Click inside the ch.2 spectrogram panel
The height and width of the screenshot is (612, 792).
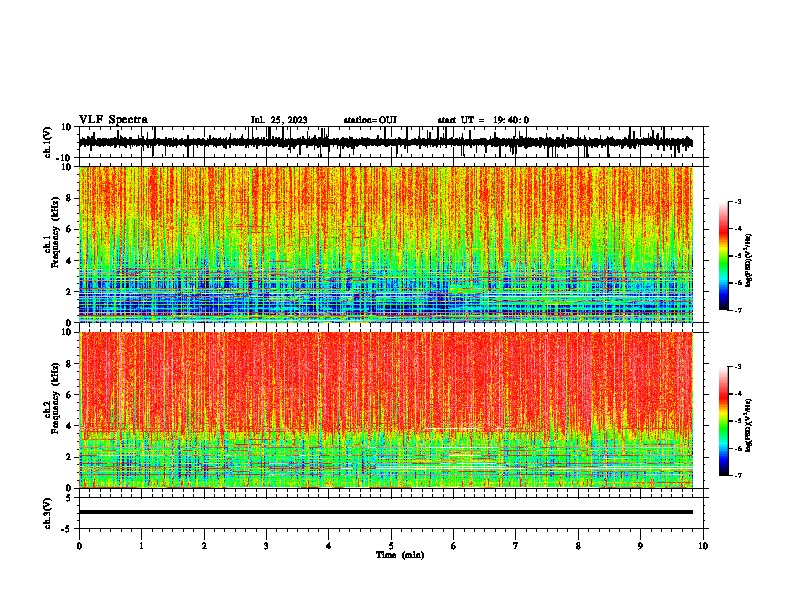(386, 410)
